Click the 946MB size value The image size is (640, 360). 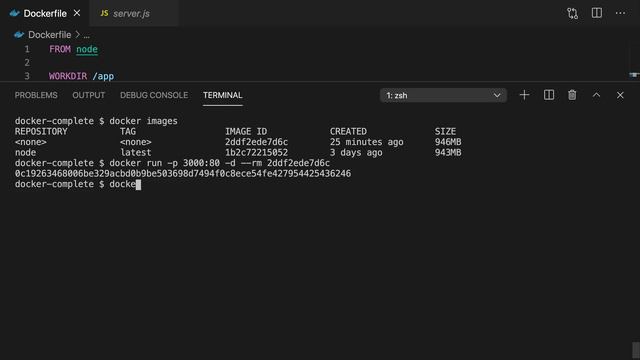coord(448,142)
